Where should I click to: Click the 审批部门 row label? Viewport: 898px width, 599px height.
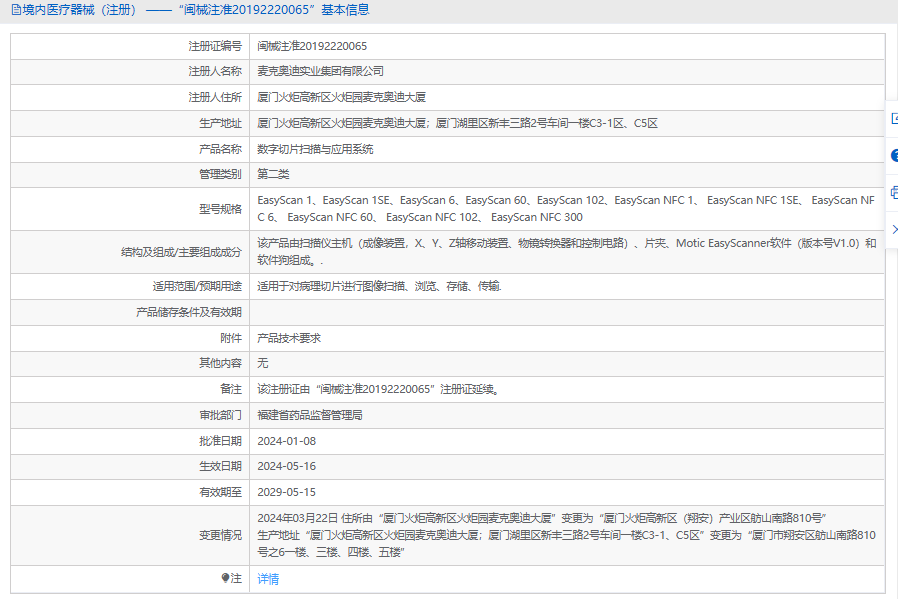coord(220,415)
